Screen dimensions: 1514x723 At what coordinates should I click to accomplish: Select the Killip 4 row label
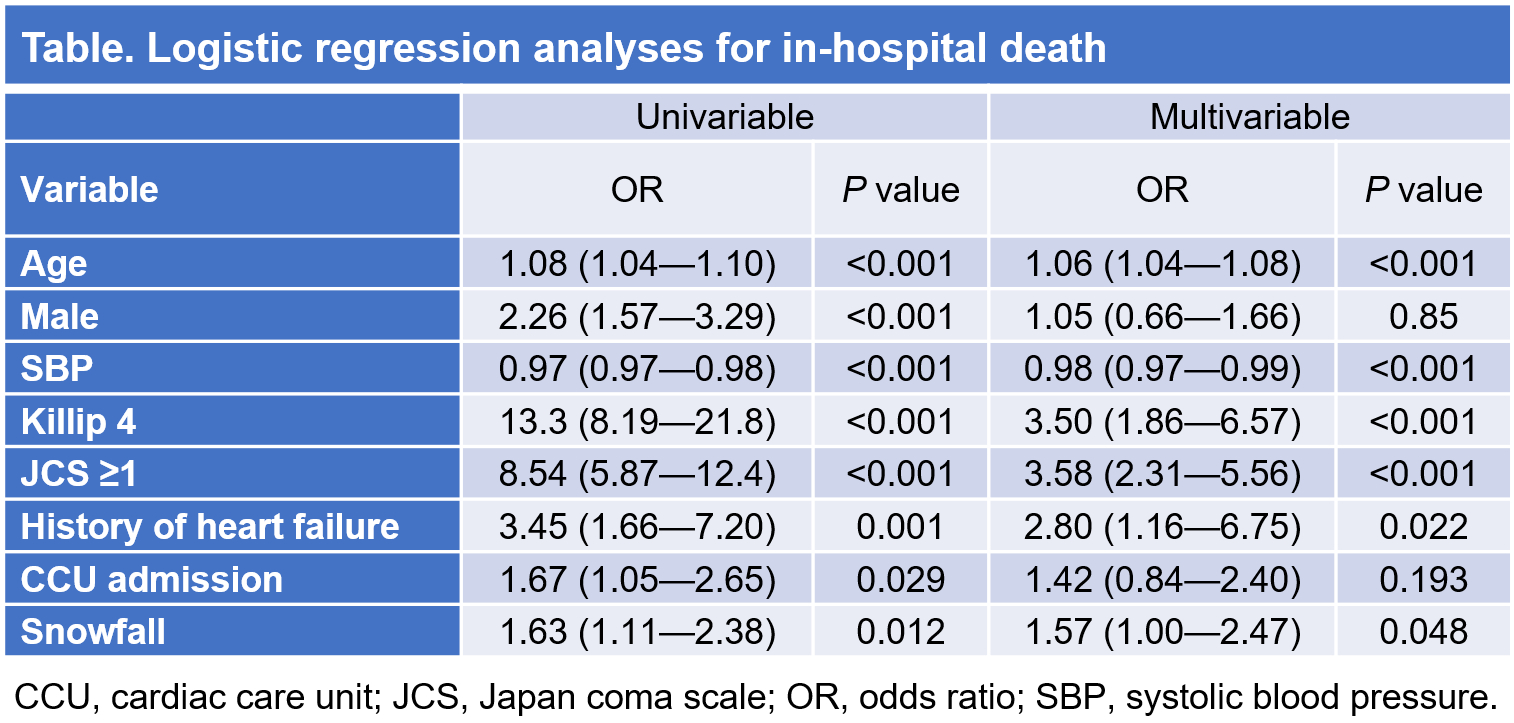[x=79, y=422]
